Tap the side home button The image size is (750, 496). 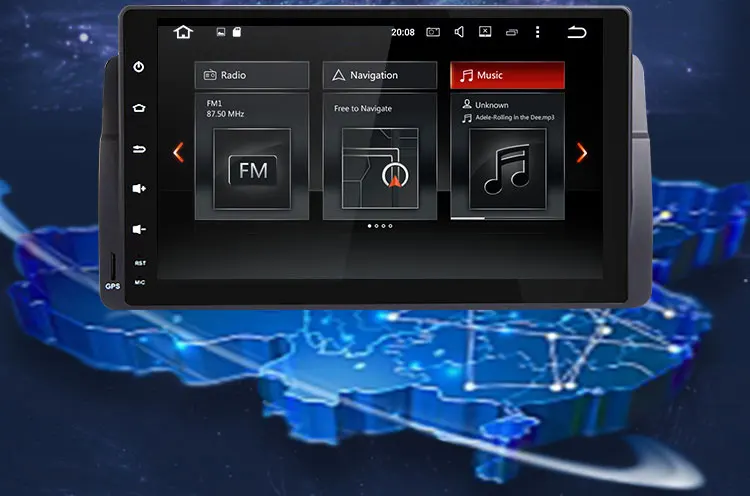[x=139, y=108]
